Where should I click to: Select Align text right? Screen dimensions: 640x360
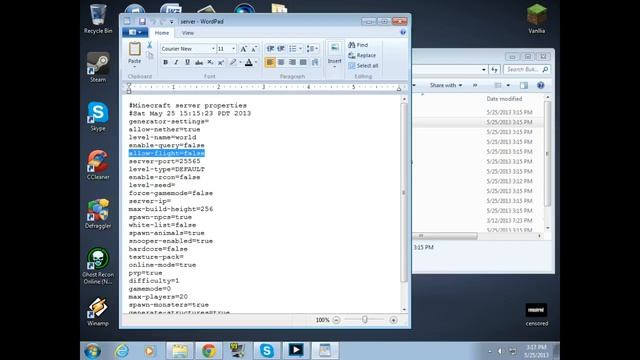(292, 62)
